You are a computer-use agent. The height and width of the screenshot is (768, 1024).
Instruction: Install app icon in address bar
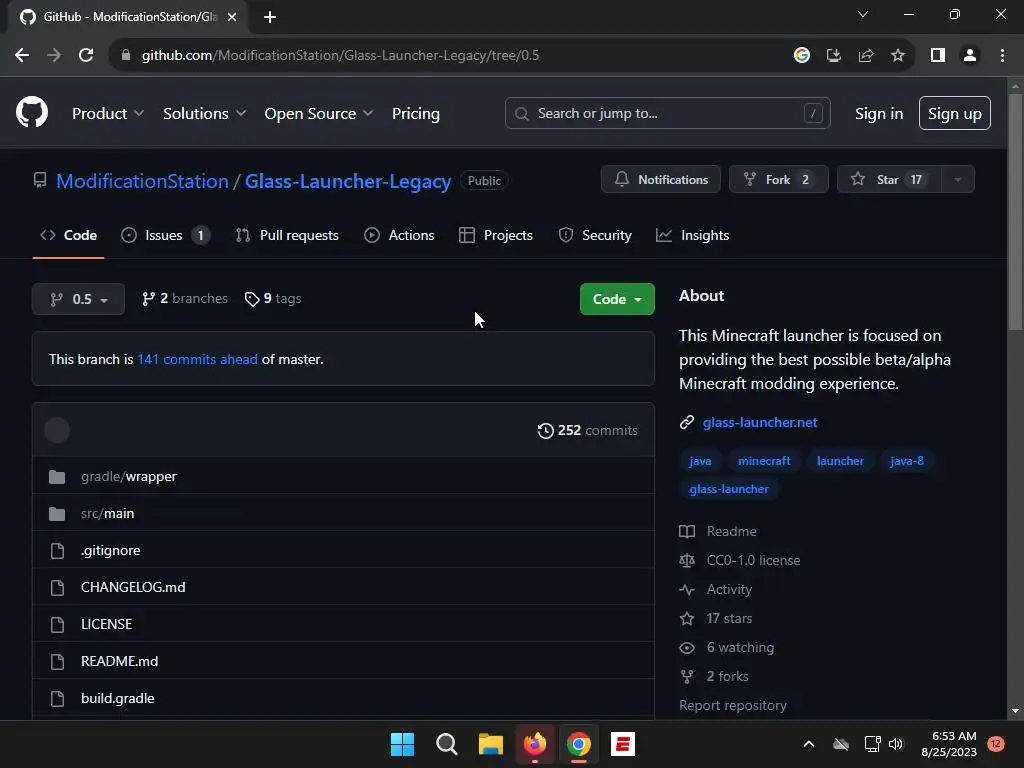coord(834,56)
